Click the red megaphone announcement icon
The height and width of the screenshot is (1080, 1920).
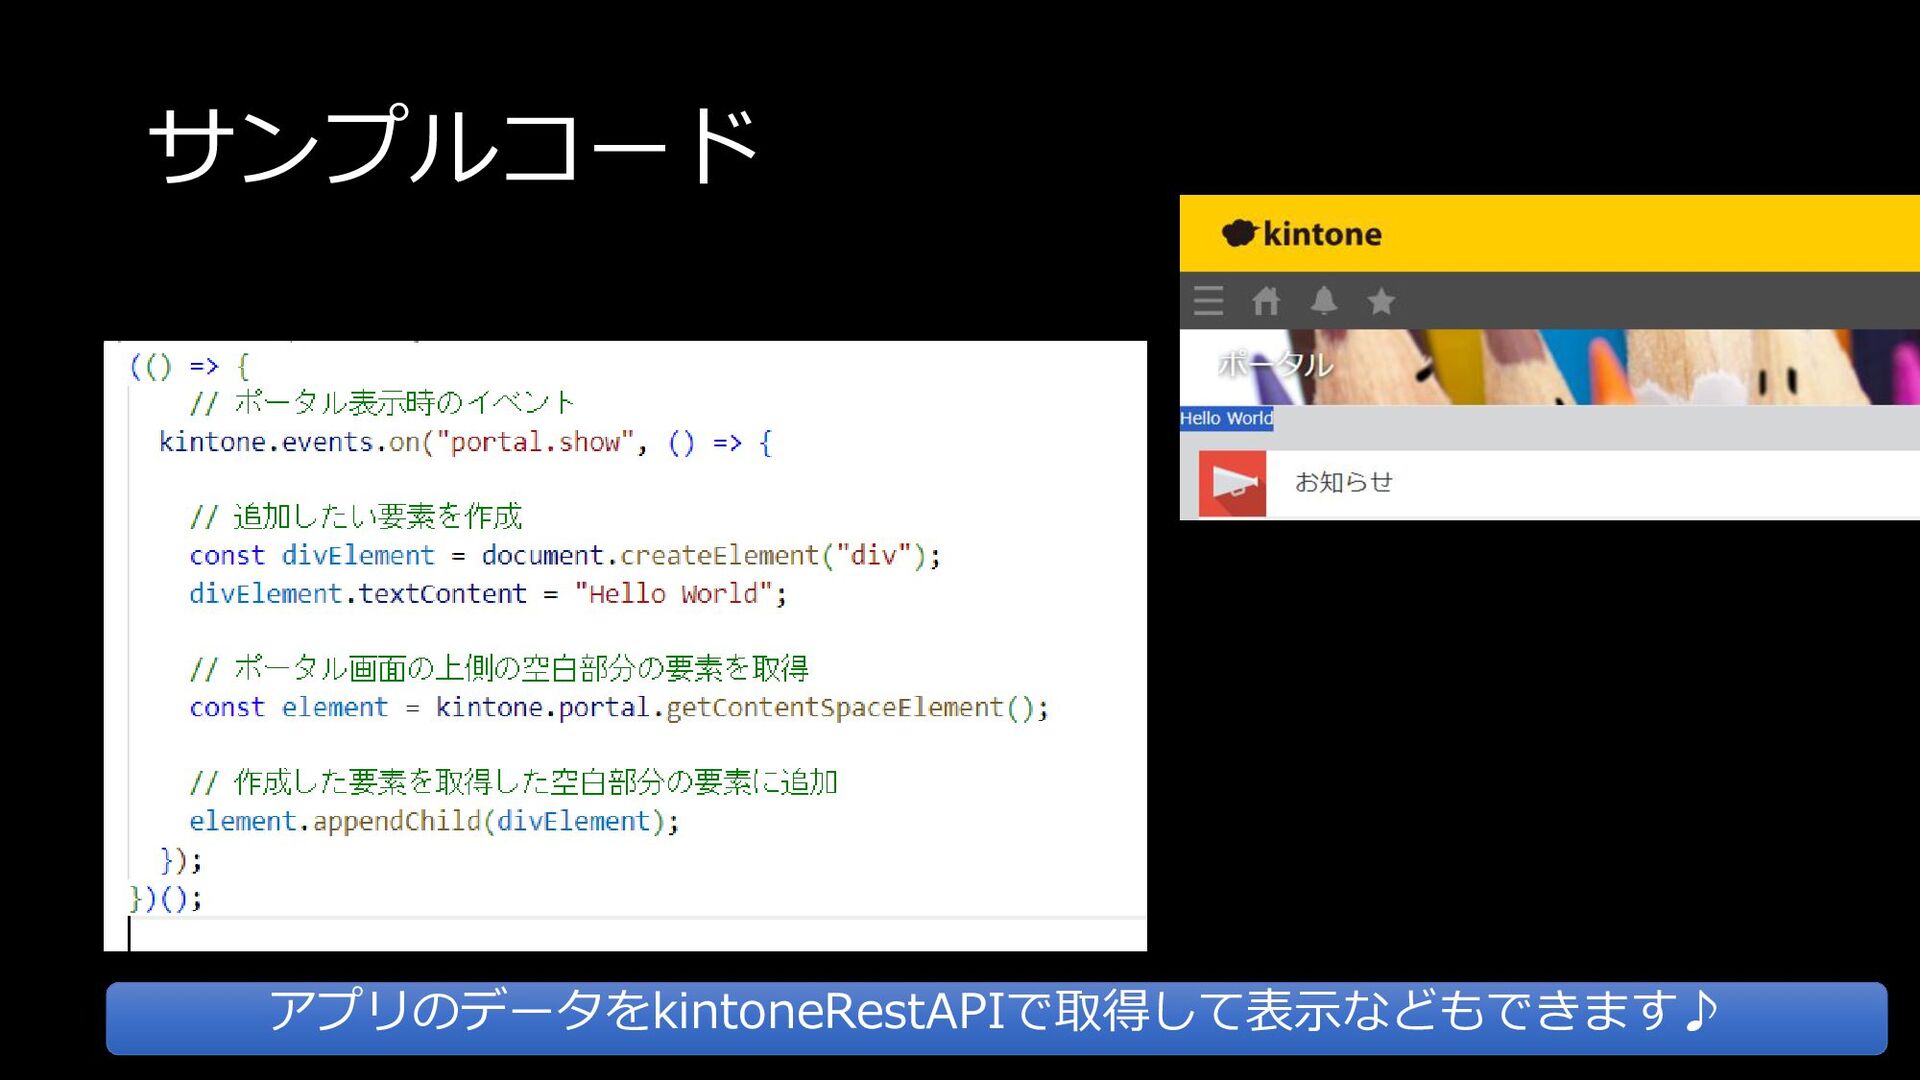(1232, 484)
